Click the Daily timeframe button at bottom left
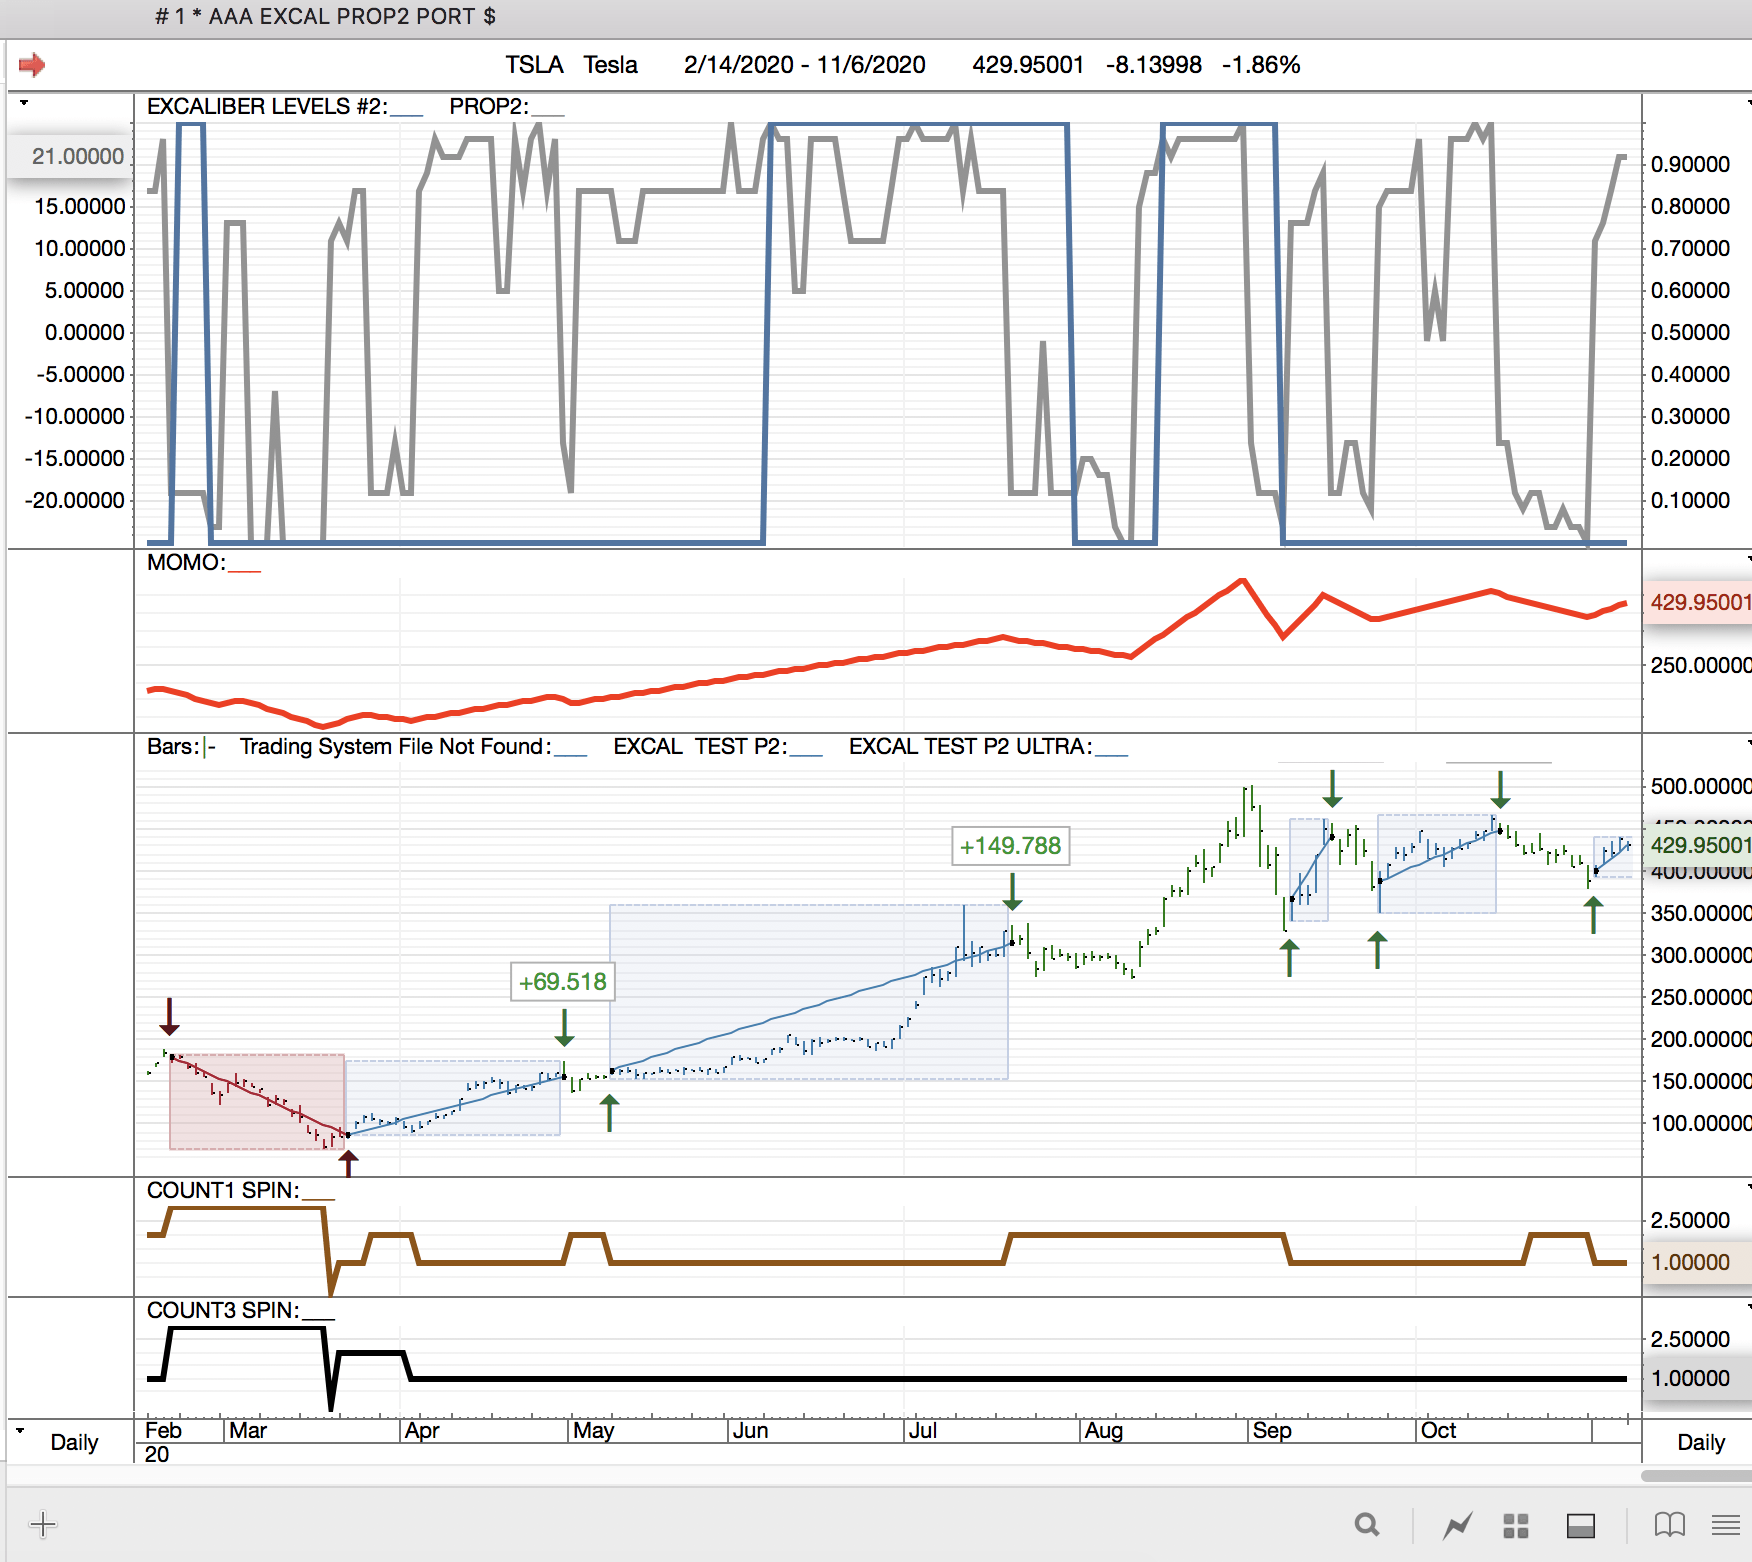Screen dimensions: 1752x1562 click(74, 1443)
